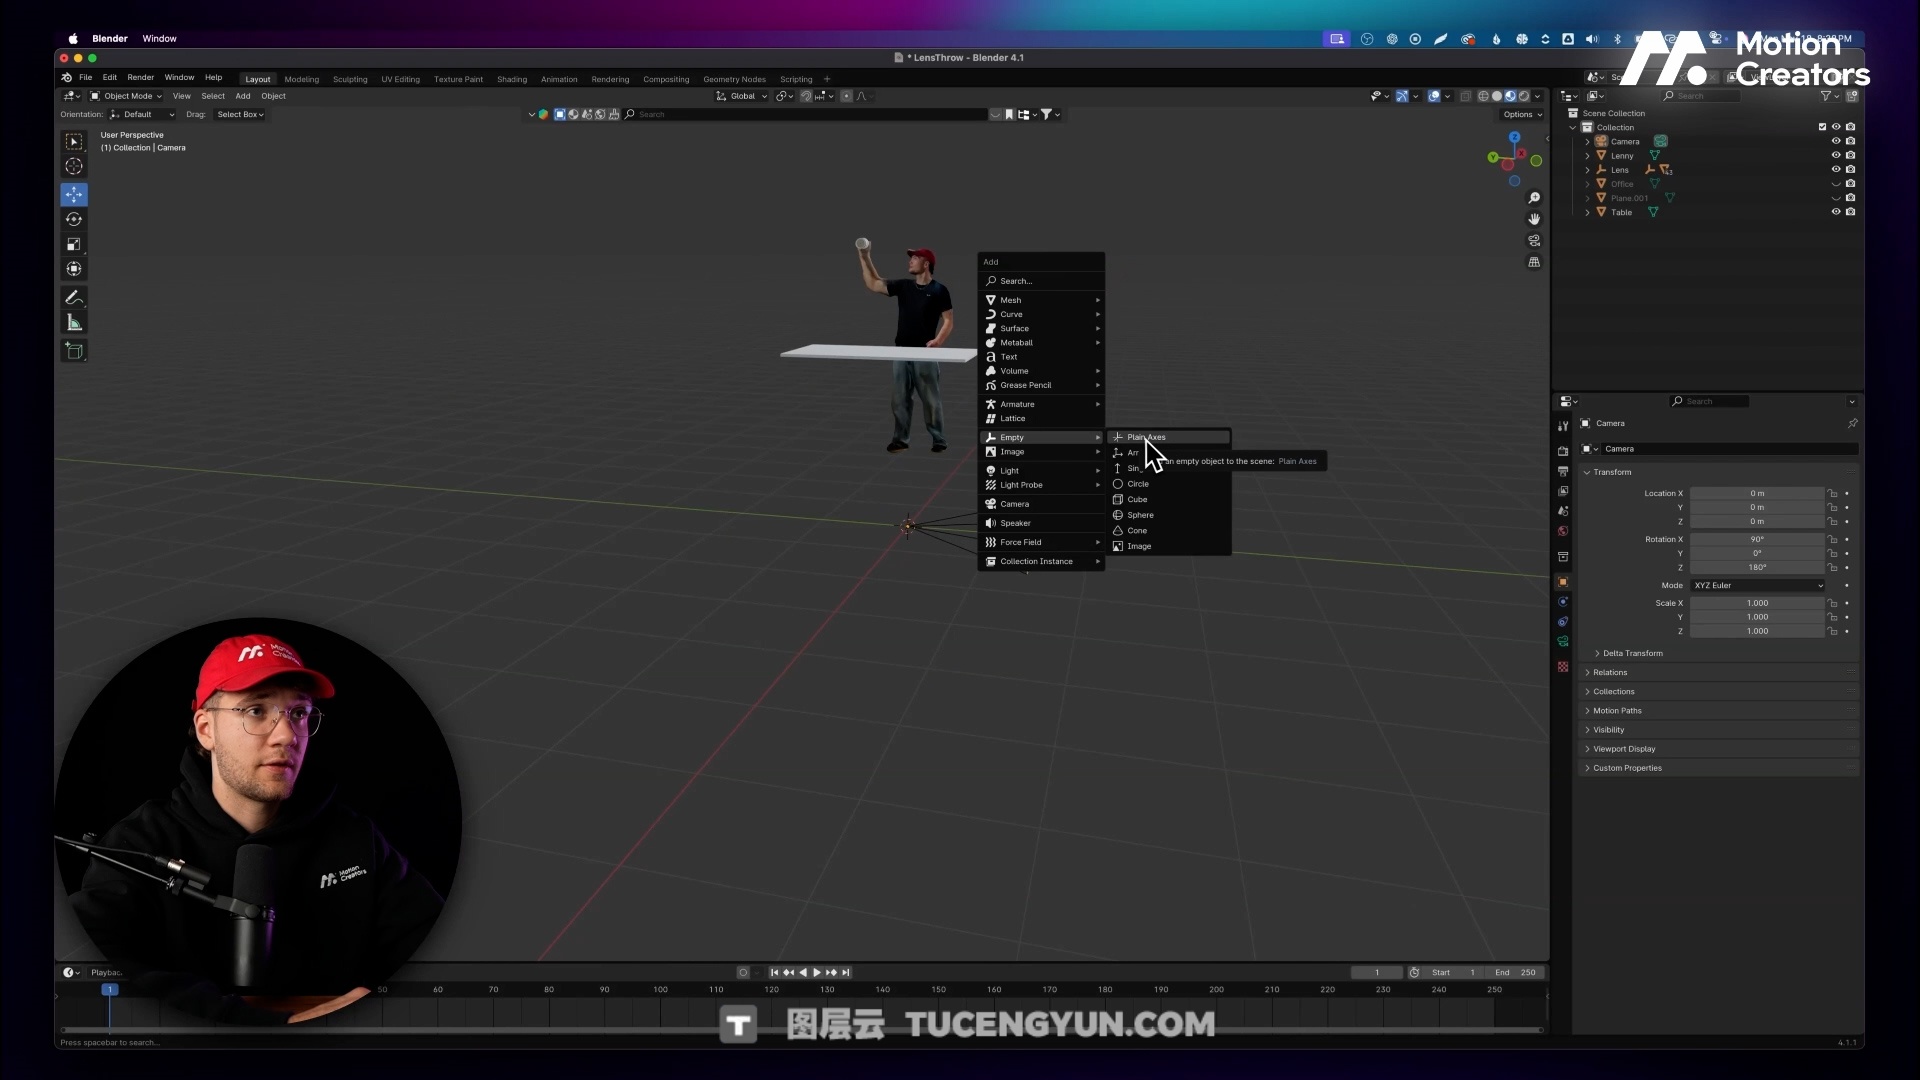Select the Add Cube tool
The height and width of the screenshot is (1080, 1920).
pyautogui.click(x=74, y=351)
